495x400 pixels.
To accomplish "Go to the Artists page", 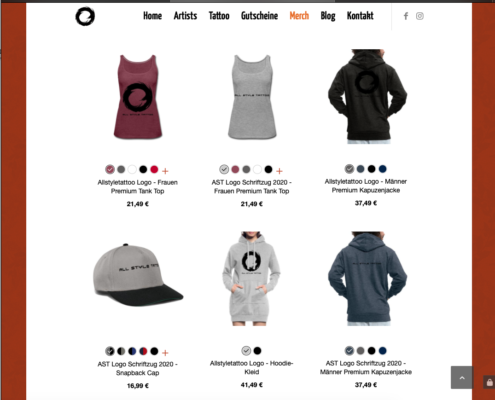I will point(185,16).
